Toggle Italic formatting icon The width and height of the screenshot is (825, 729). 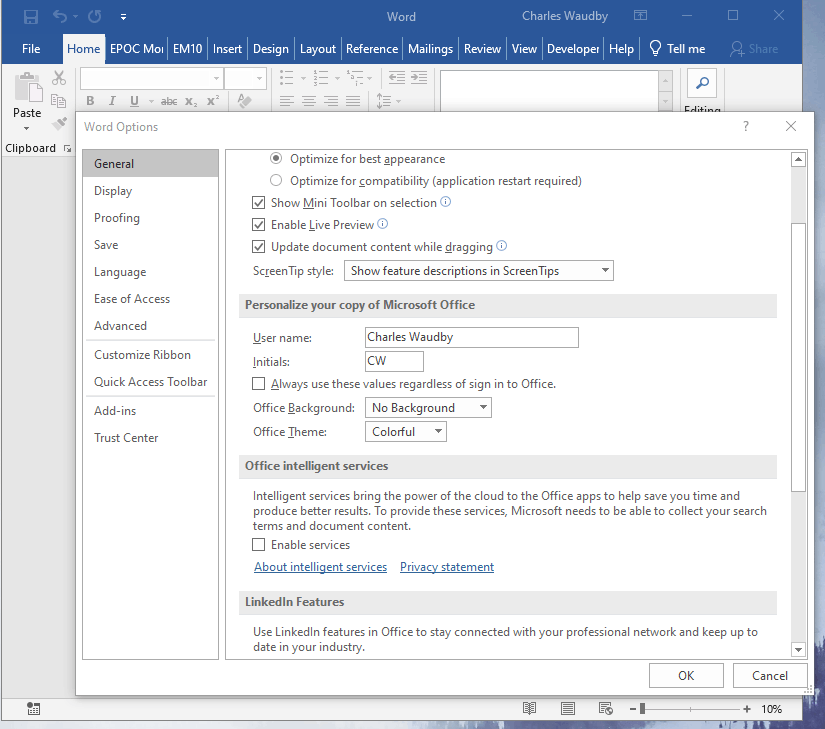(112, 101)
